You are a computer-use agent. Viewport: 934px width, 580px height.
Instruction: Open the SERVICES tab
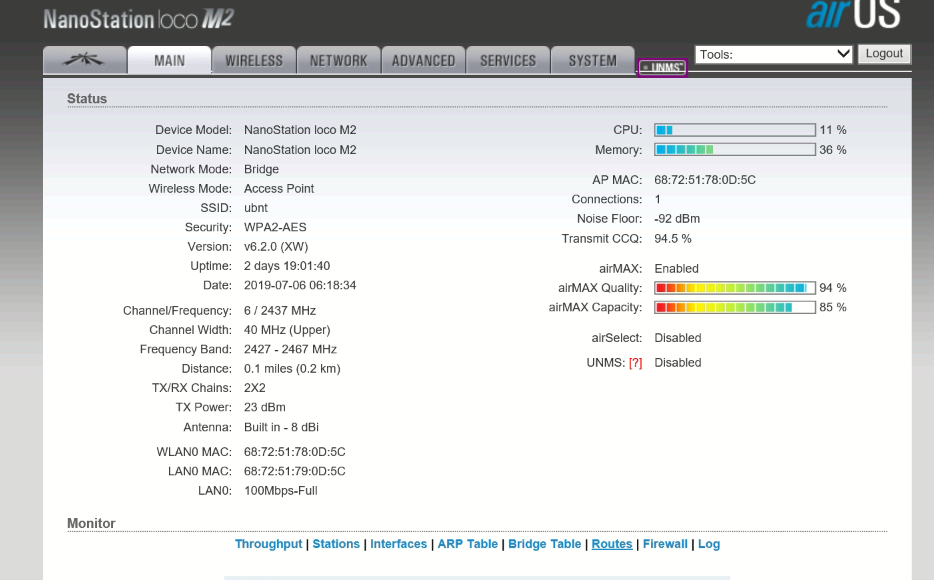pyautogui.click(x=508, y=60)
